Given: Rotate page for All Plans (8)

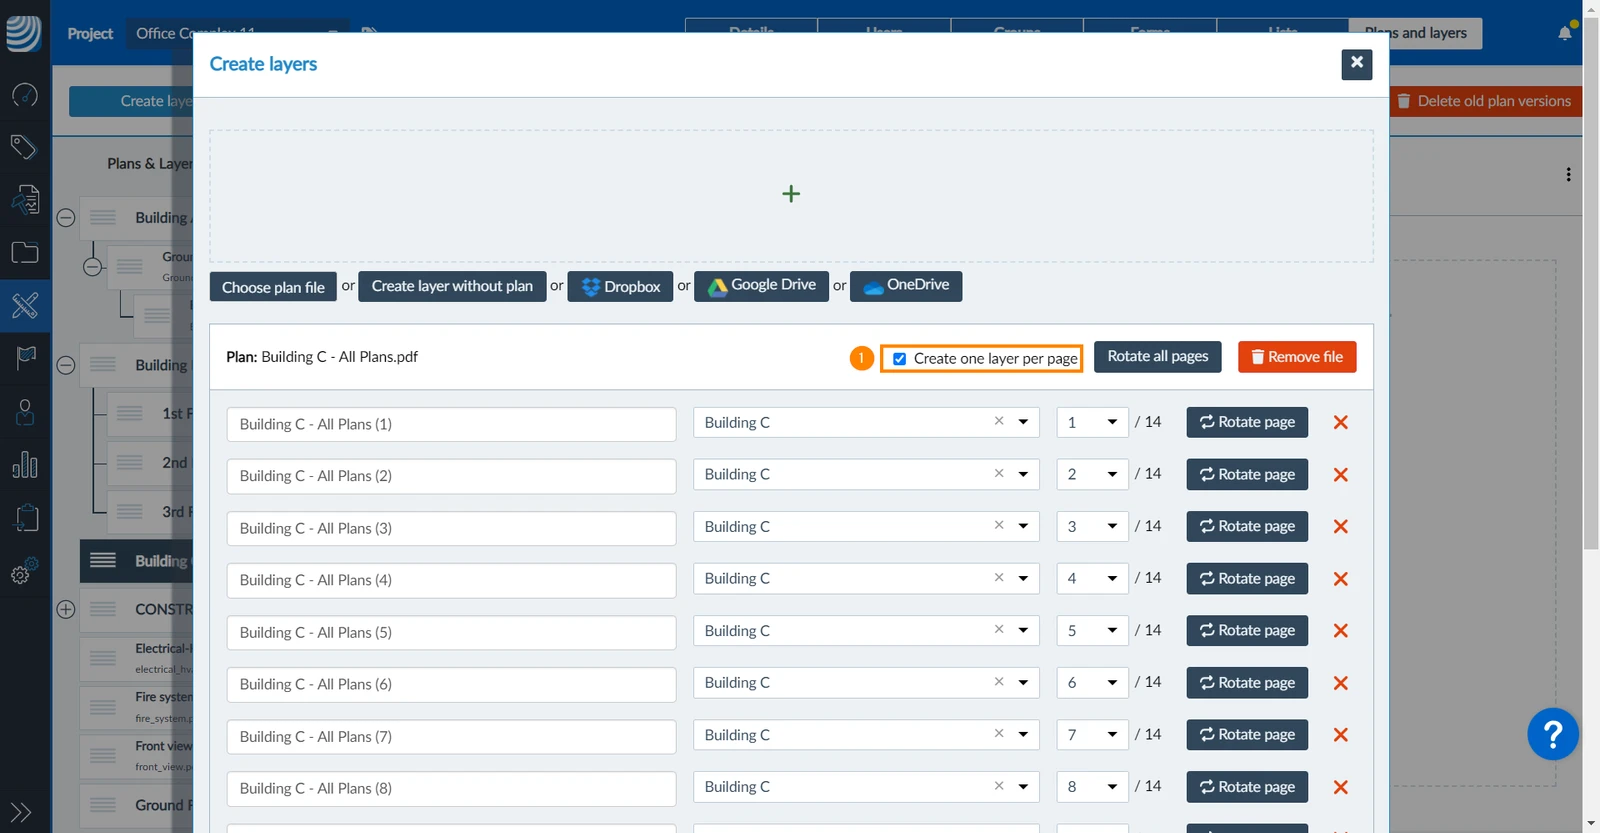Looking at the screenshot, I should click(x=1247, y=787).
